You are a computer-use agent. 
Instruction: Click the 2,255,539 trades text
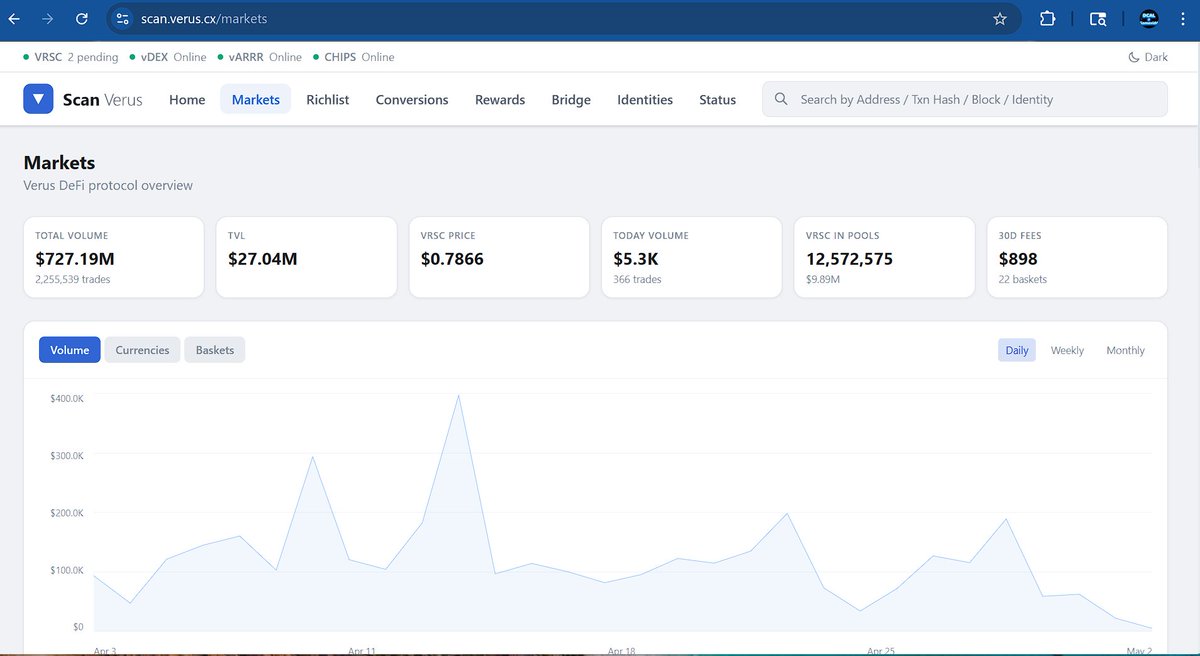click(73, 279)
